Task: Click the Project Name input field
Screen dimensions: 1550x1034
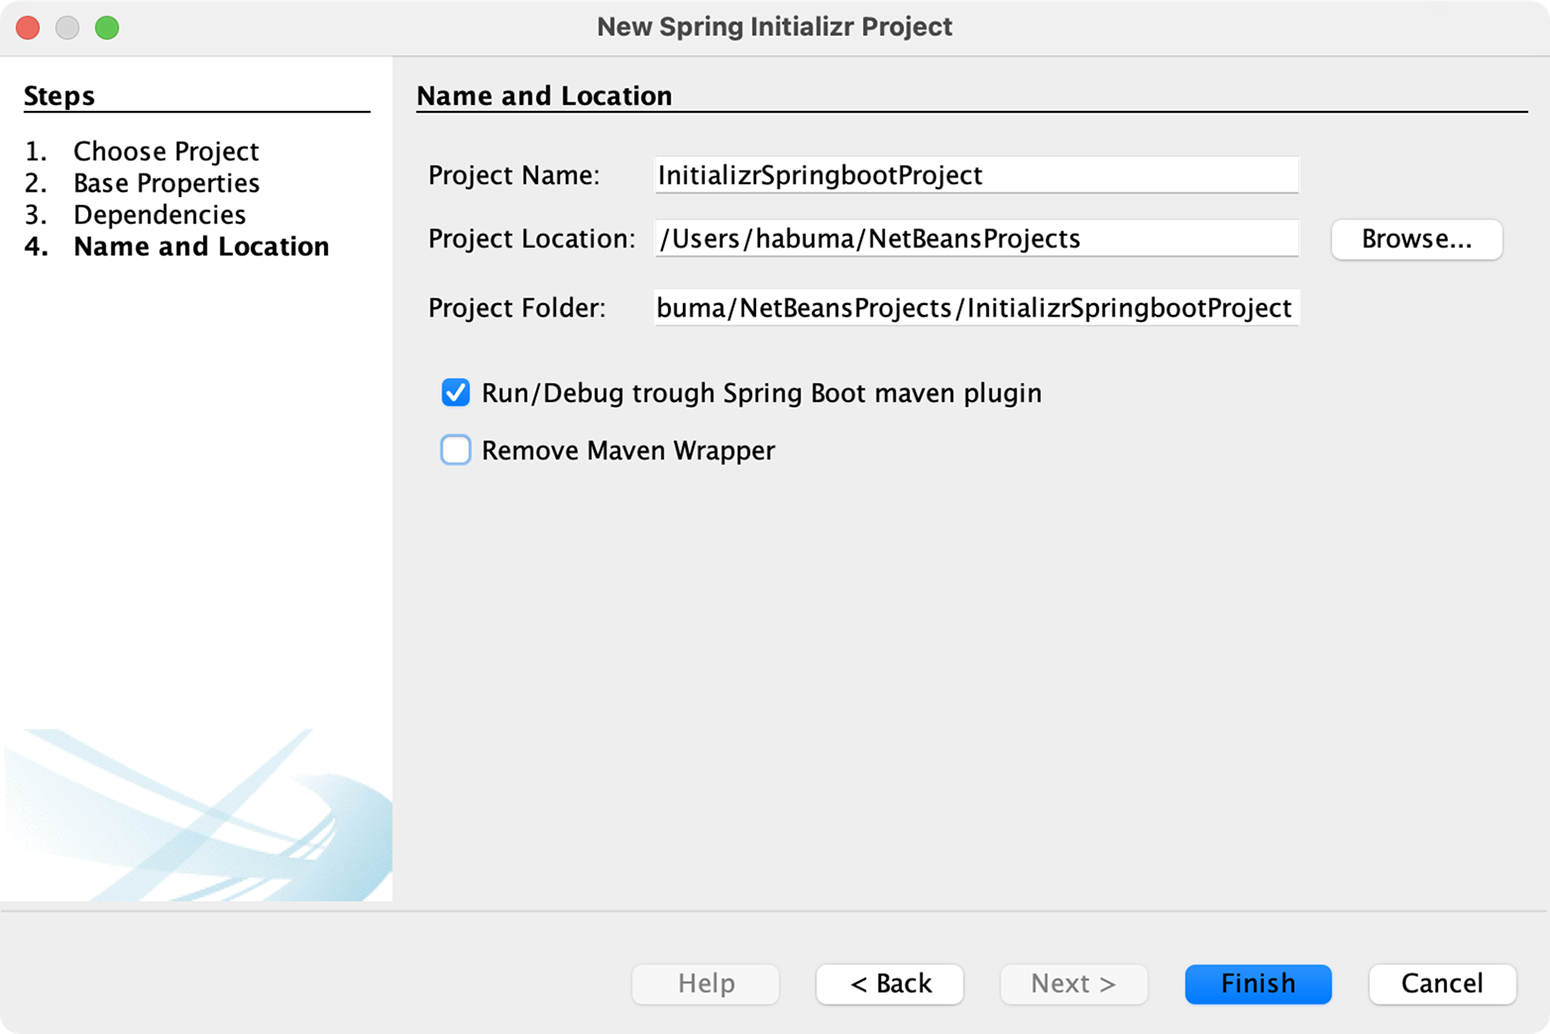Action: pos(976,175)
